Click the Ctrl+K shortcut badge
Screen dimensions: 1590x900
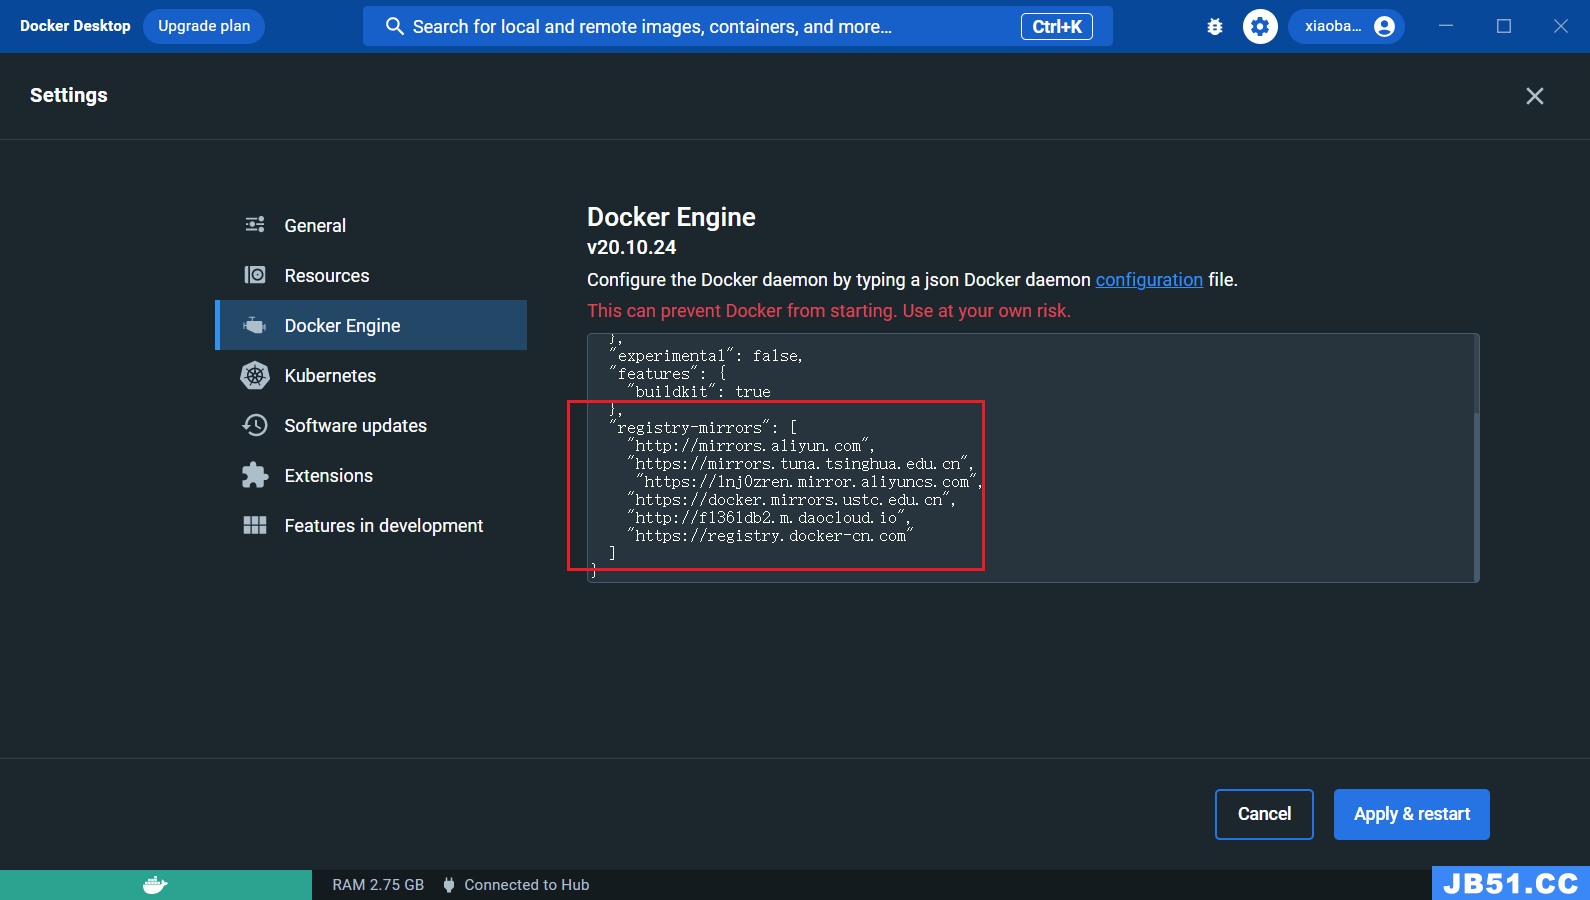pos(1057,27)
